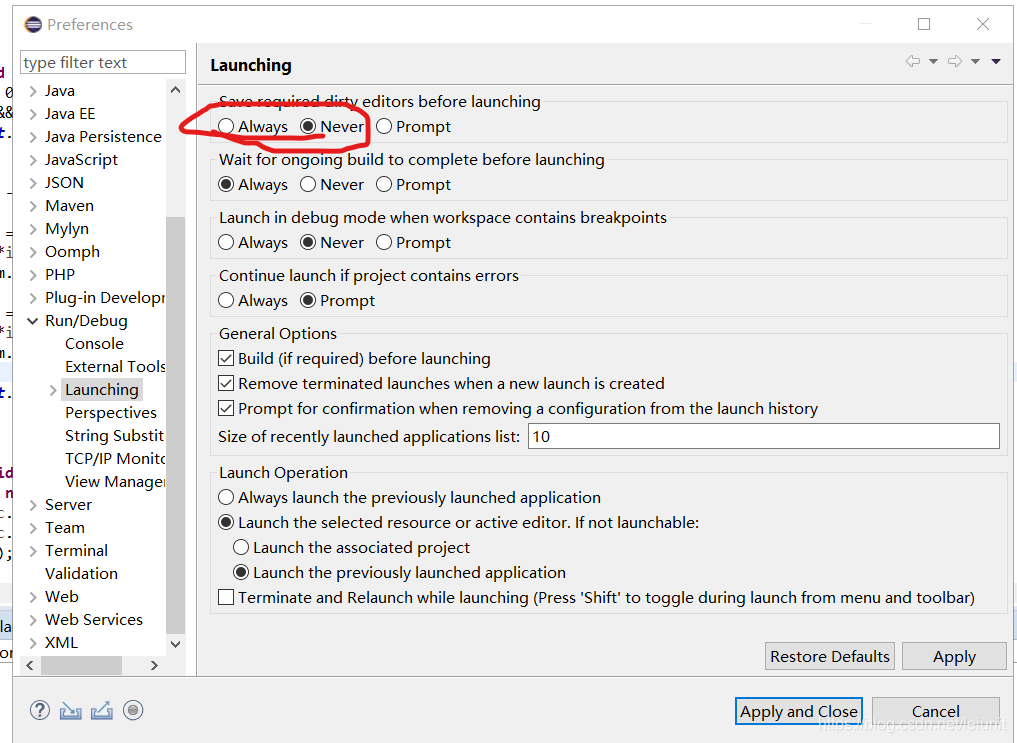This screenshot has width=1017, height=743.
Task: Click the tree scroll up arrow
Action: 175,90
